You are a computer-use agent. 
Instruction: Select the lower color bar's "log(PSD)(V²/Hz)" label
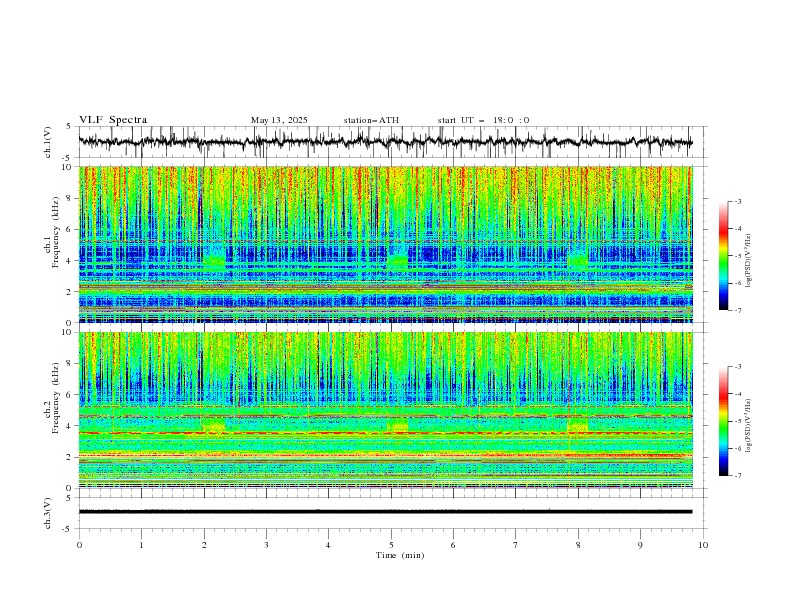click(x=749, y=425)
